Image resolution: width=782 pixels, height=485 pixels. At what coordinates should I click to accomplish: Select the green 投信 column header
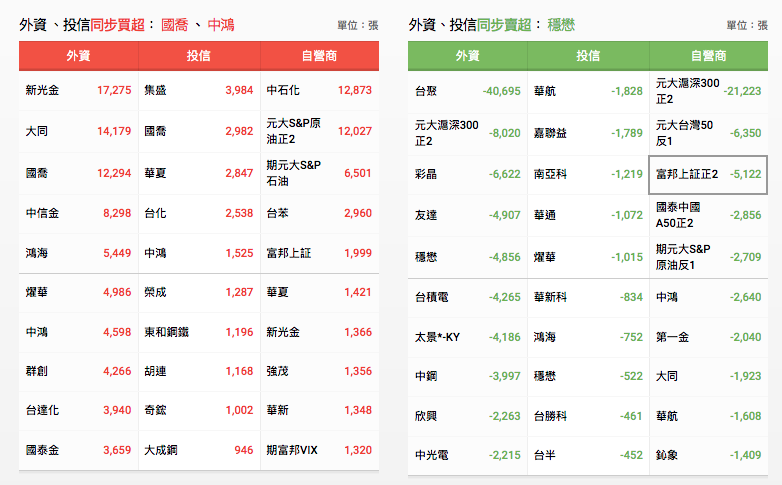point(588,56)
